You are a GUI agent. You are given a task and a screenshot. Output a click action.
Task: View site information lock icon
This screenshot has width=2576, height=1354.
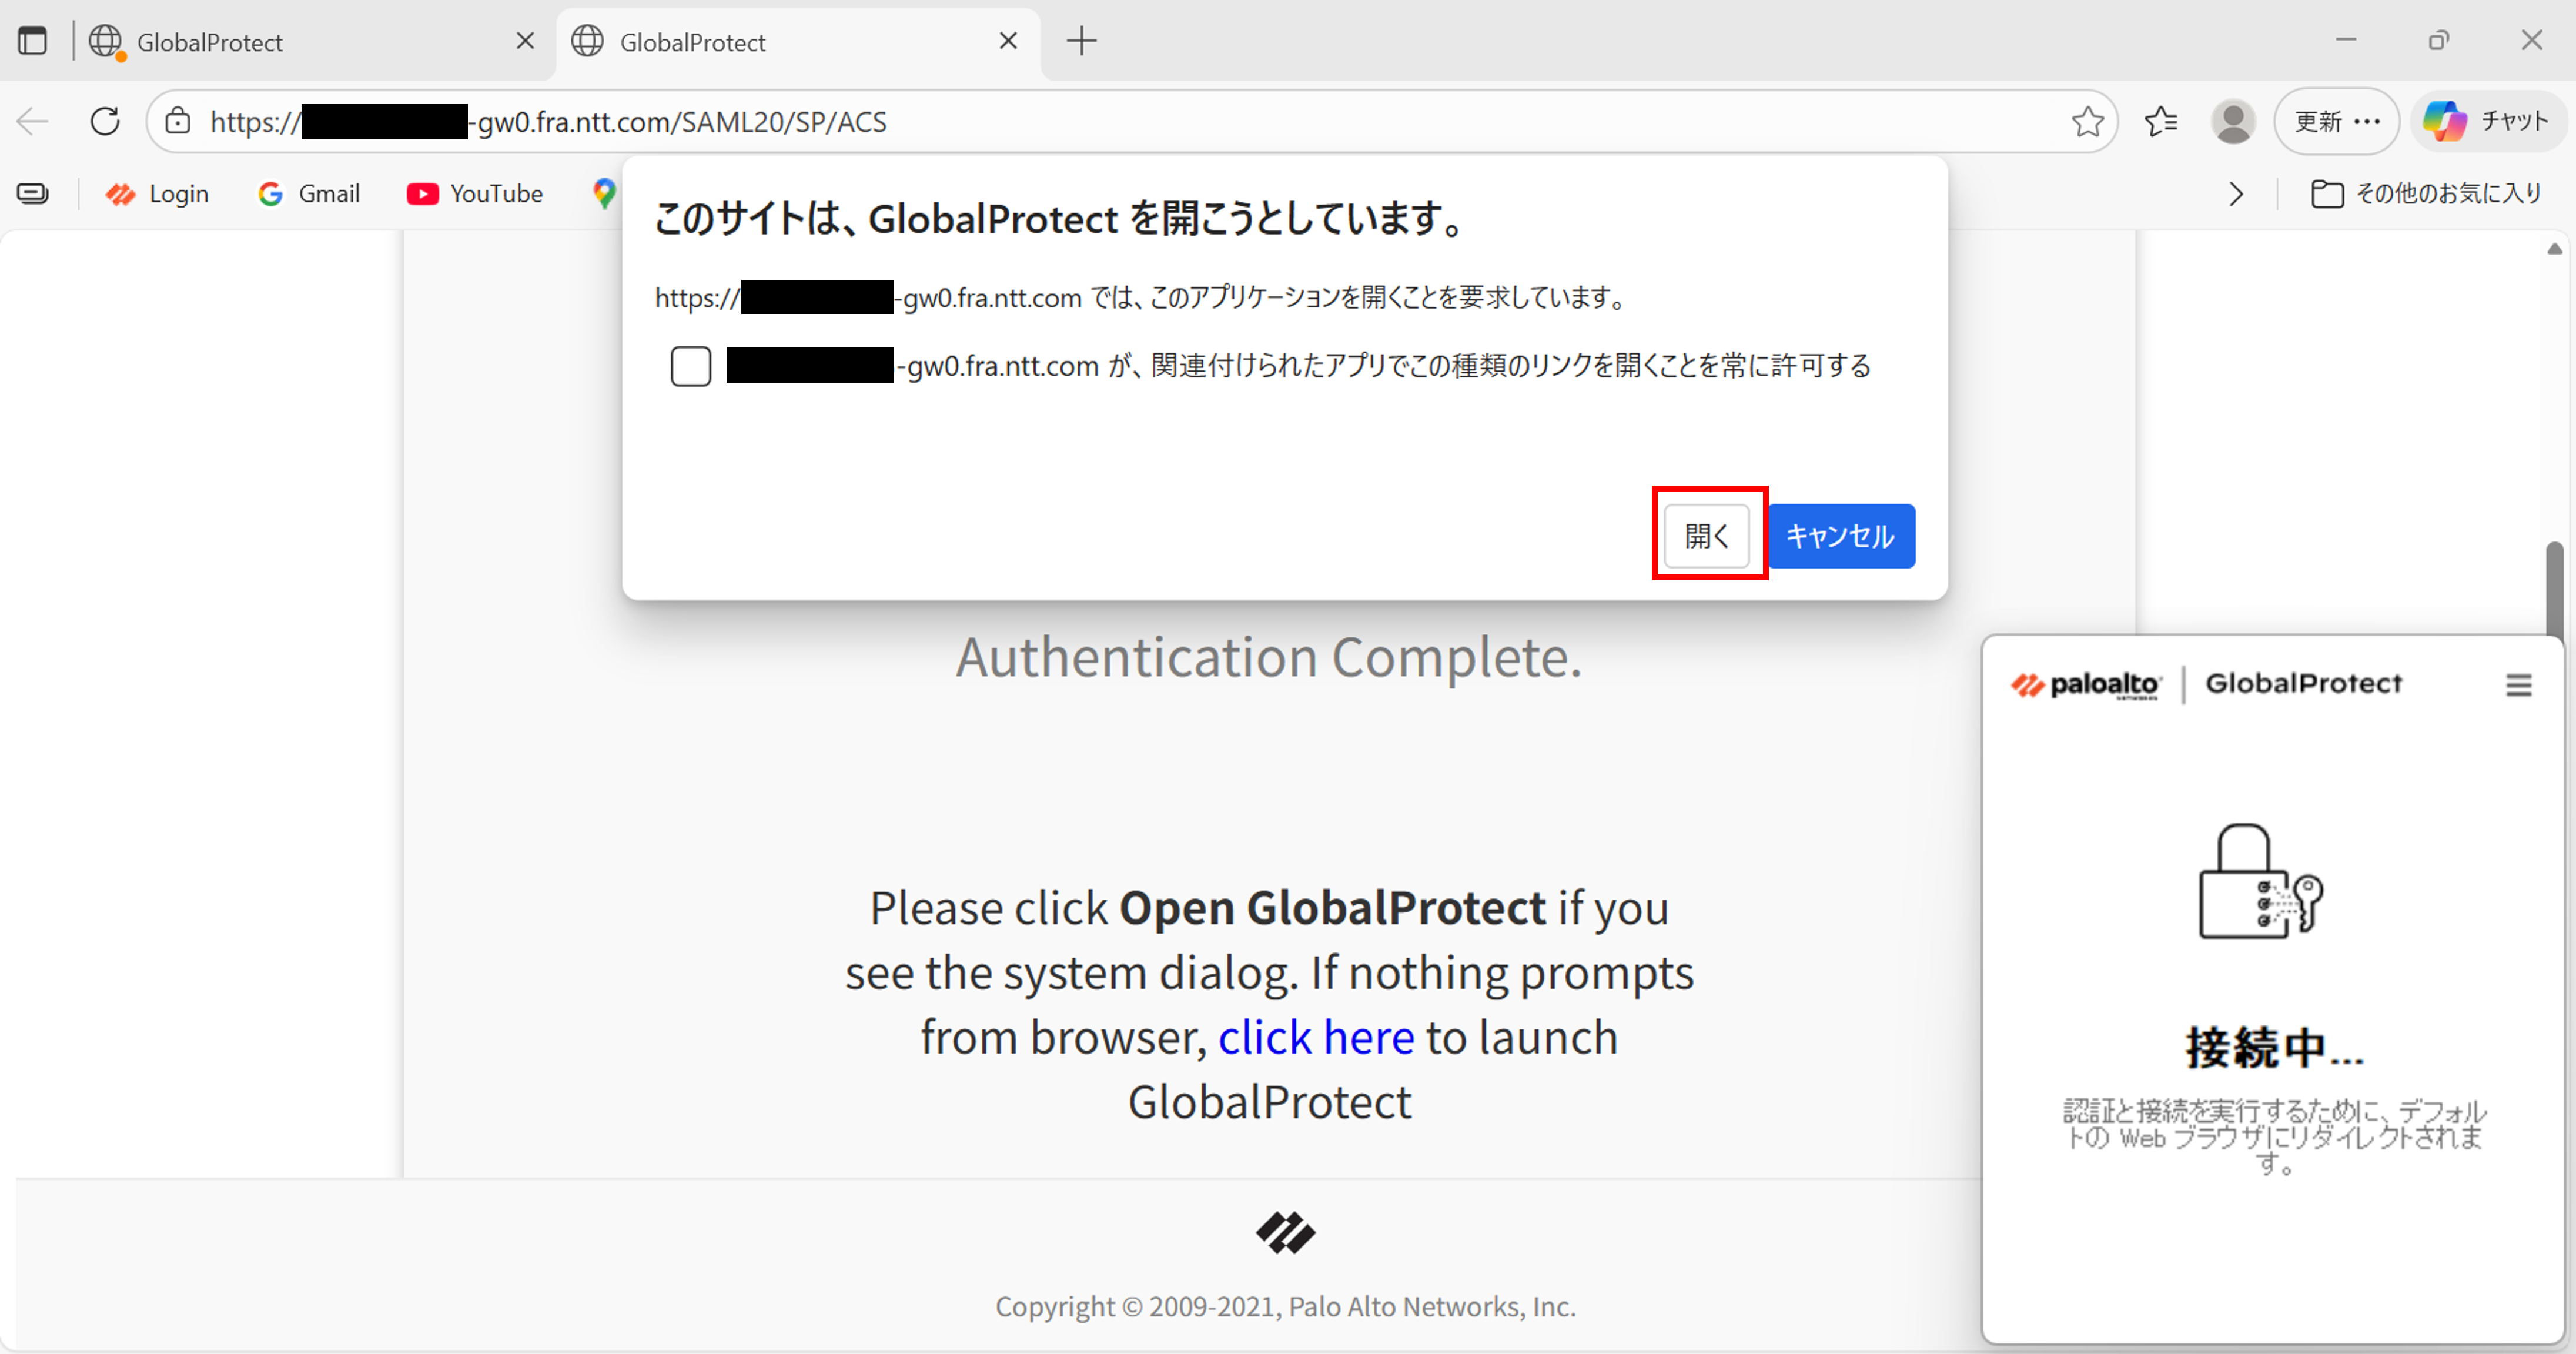pos(178,121)
